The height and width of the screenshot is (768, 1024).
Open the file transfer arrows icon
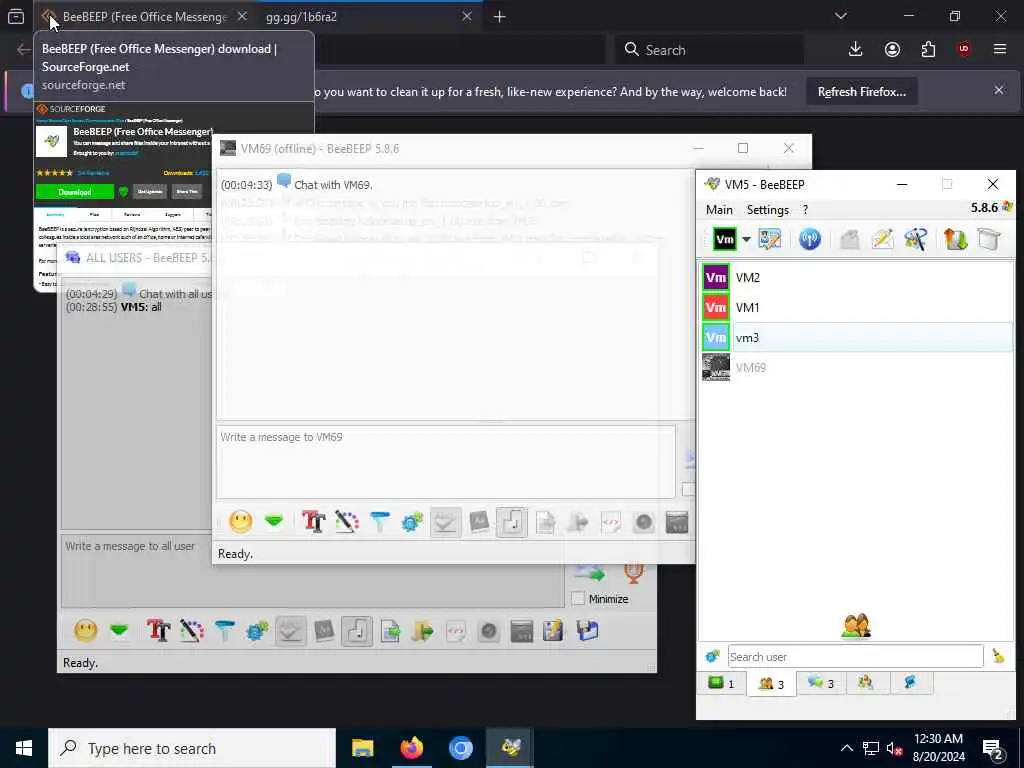click(955, 239)
